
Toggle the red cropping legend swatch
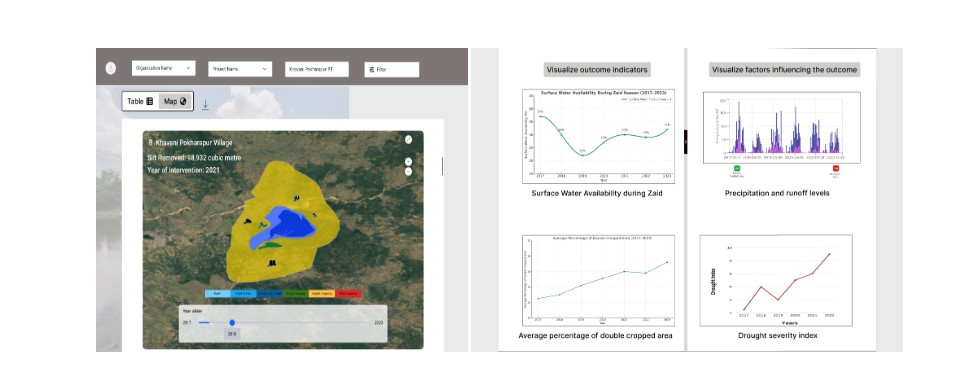click(350, 294)
